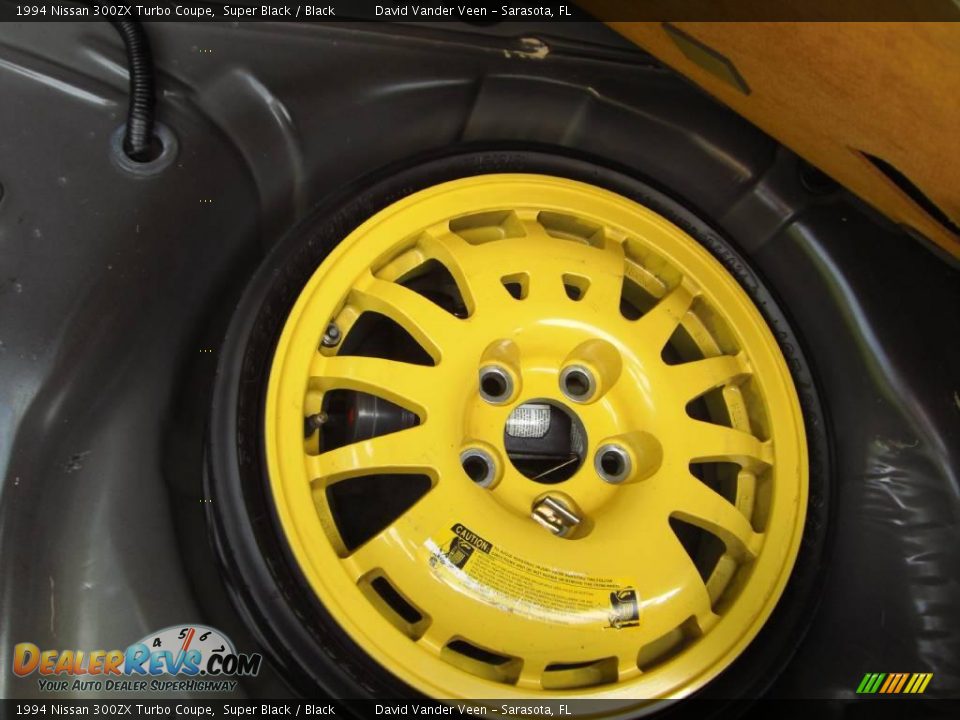Click the lower-right lug hole on the wheel

pos(612,462)
